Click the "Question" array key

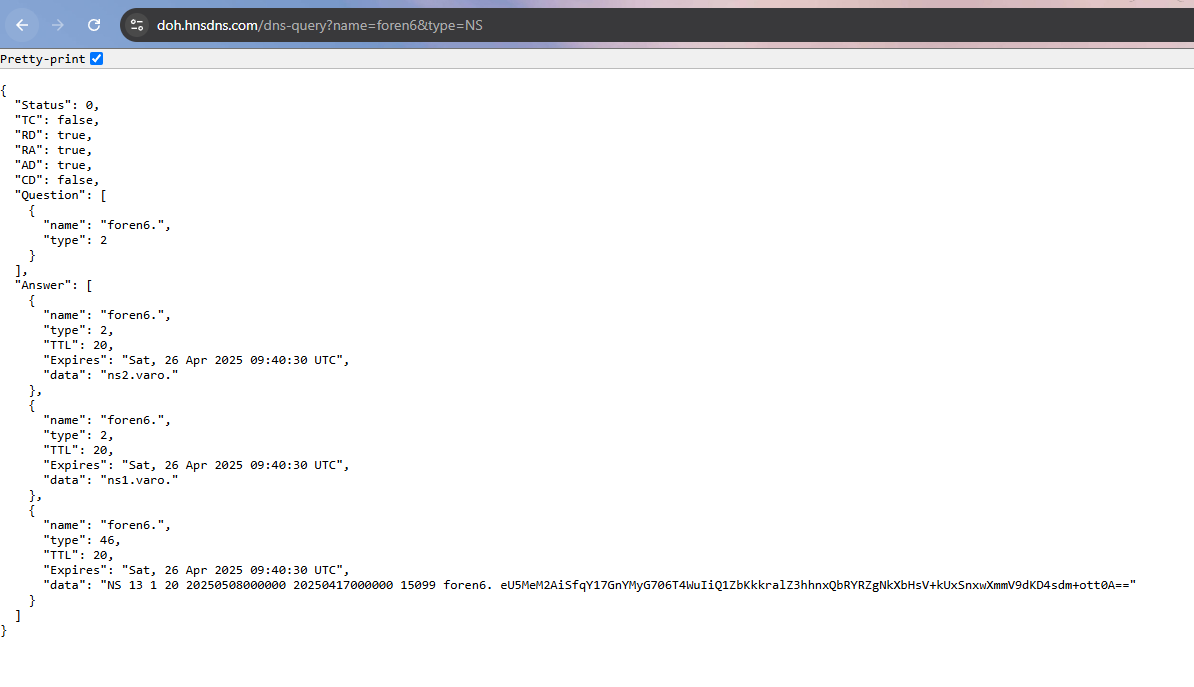50,195
